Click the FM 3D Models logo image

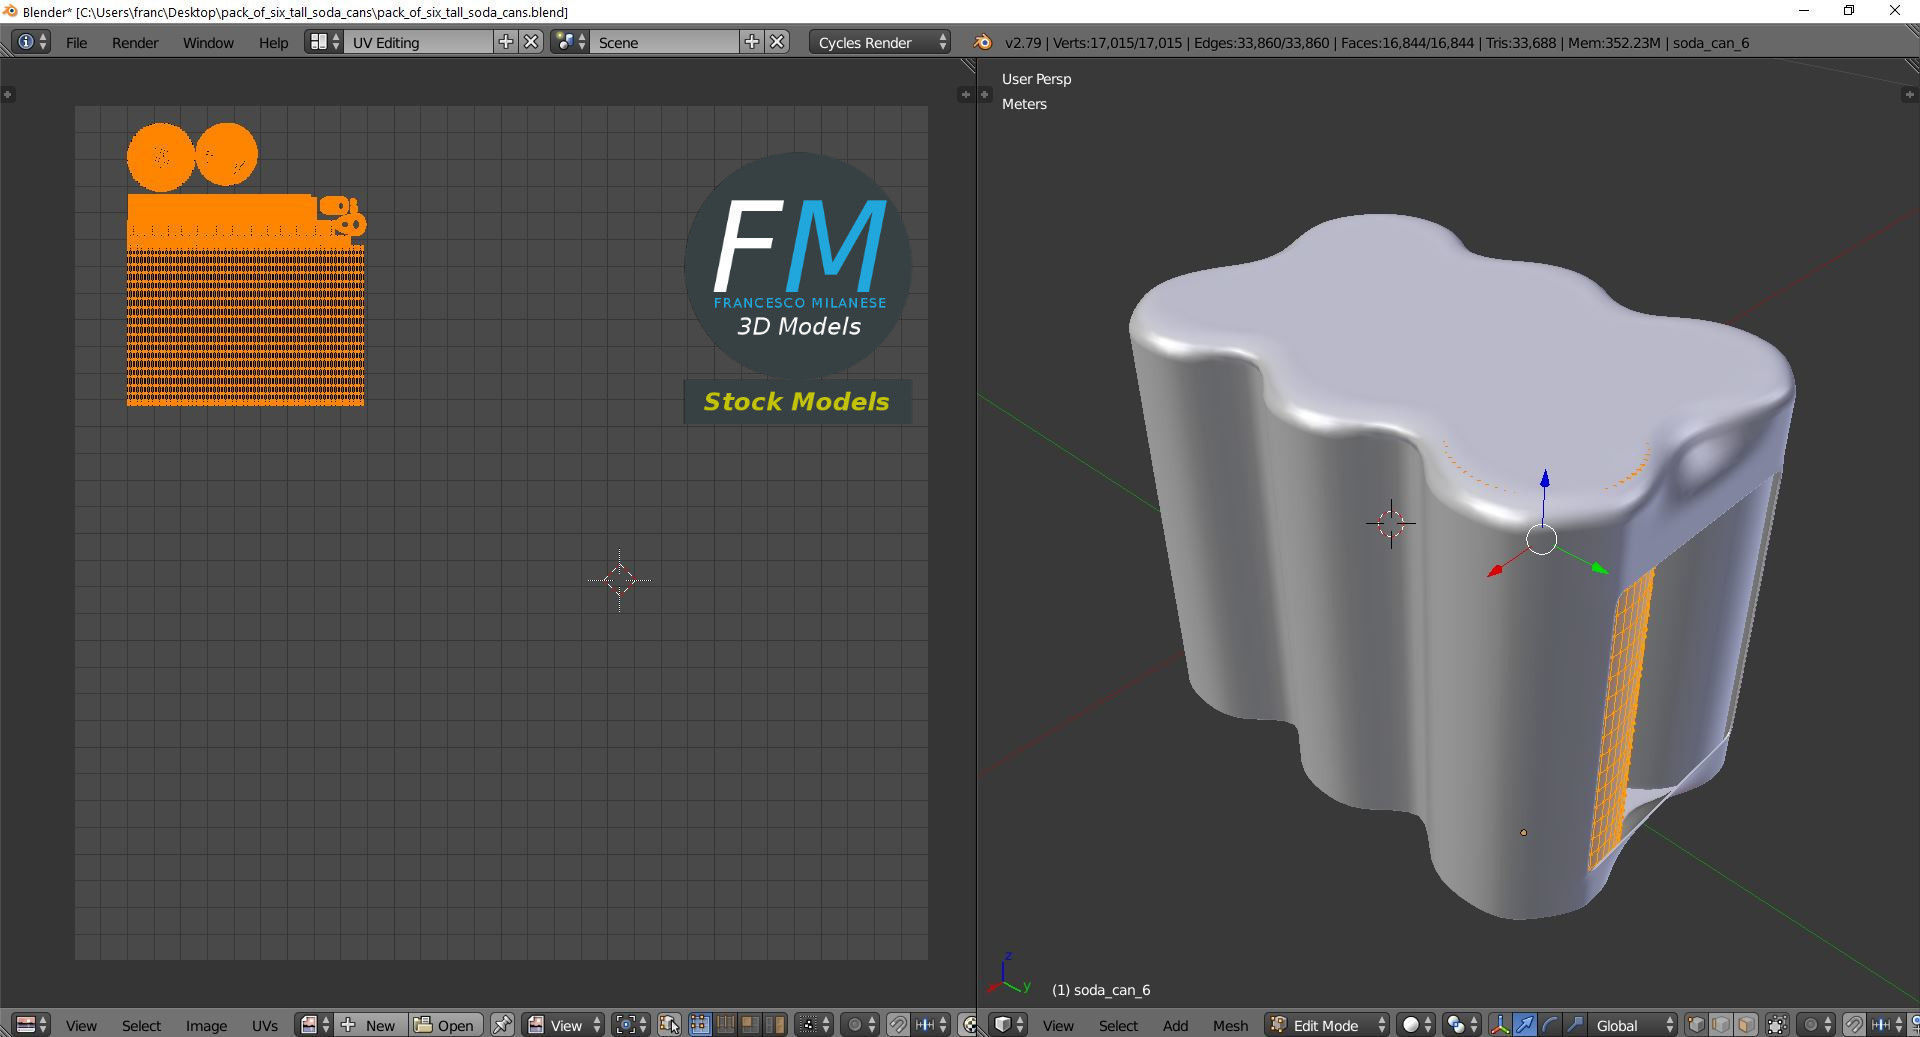tap(798, 288)
